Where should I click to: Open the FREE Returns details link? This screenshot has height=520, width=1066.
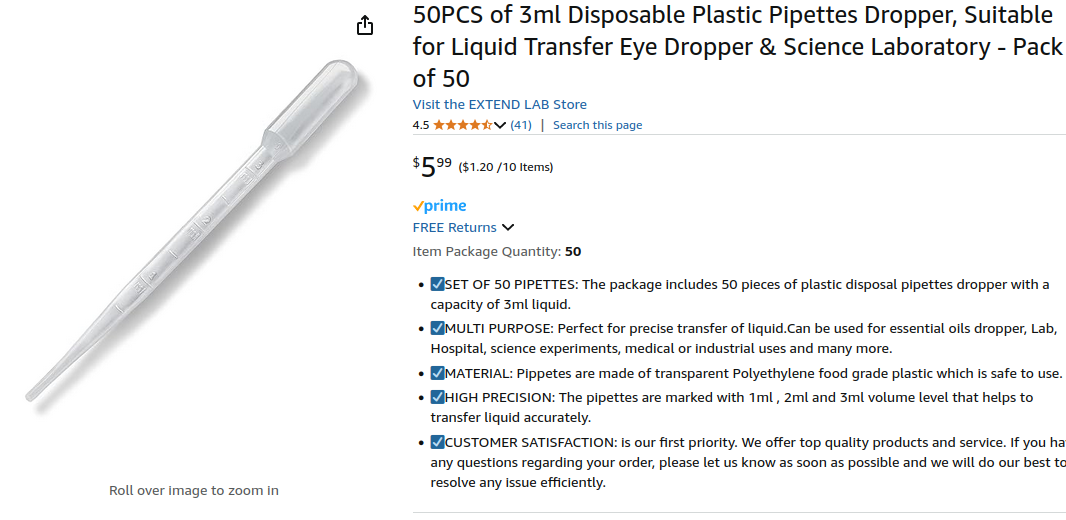click(x=454, y=228)
